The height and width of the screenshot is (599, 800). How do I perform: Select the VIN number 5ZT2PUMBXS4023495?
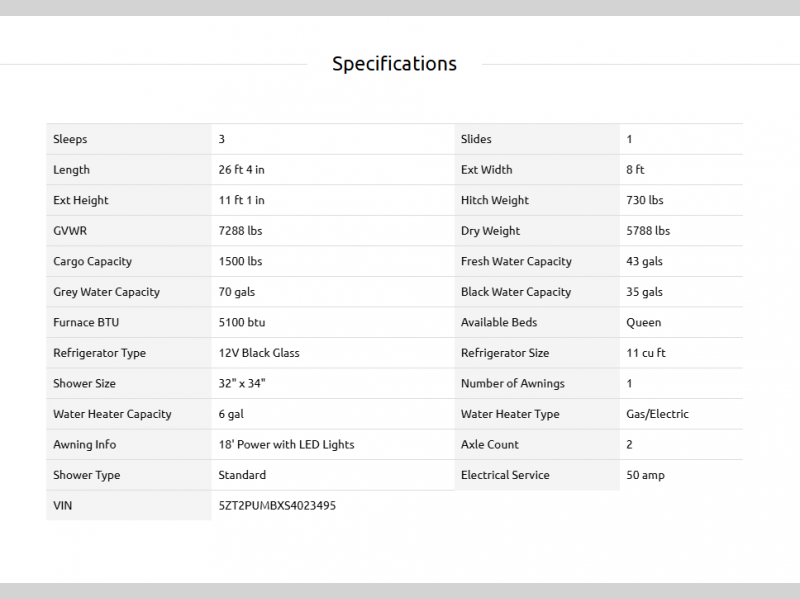tap(277, 506)
